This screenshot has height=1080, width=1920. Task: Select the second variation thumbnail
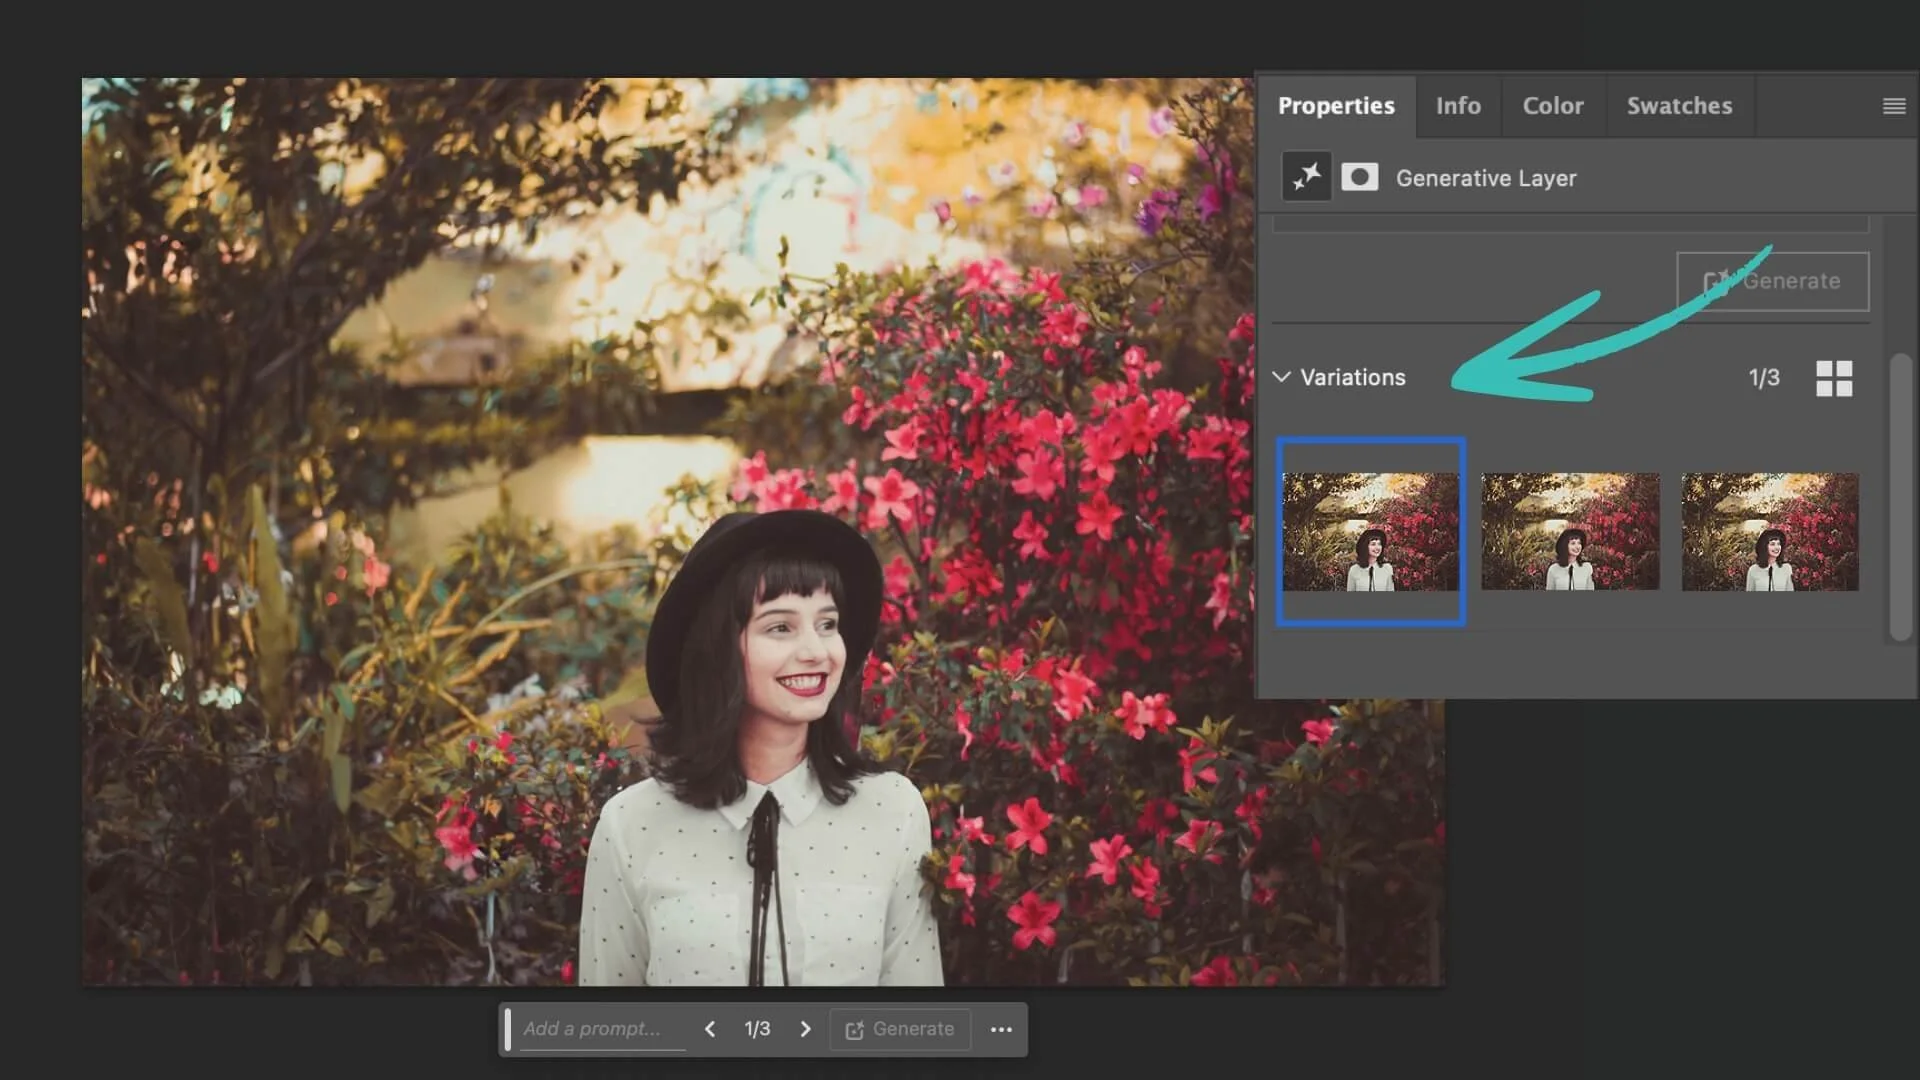(x=1570, y=532)
